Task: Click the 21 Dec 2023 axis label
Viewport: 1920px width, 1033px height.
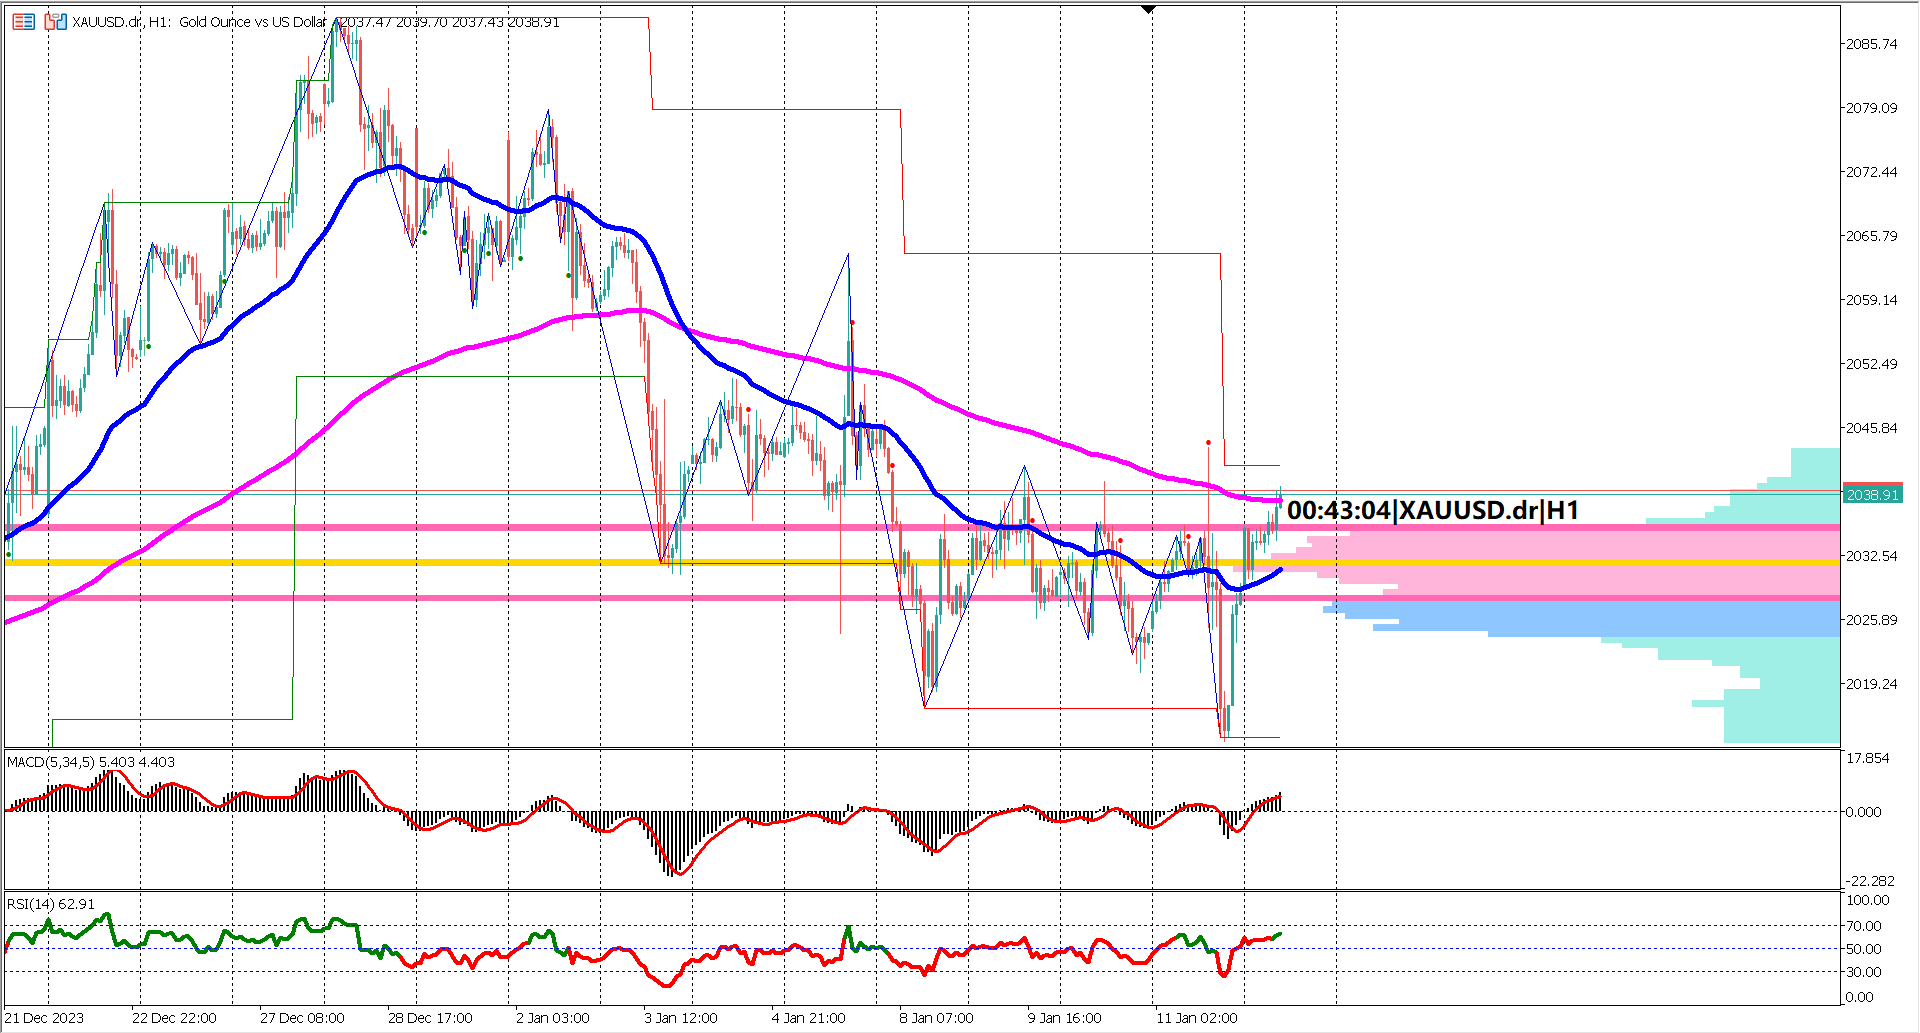Action: click(44, 1018)
